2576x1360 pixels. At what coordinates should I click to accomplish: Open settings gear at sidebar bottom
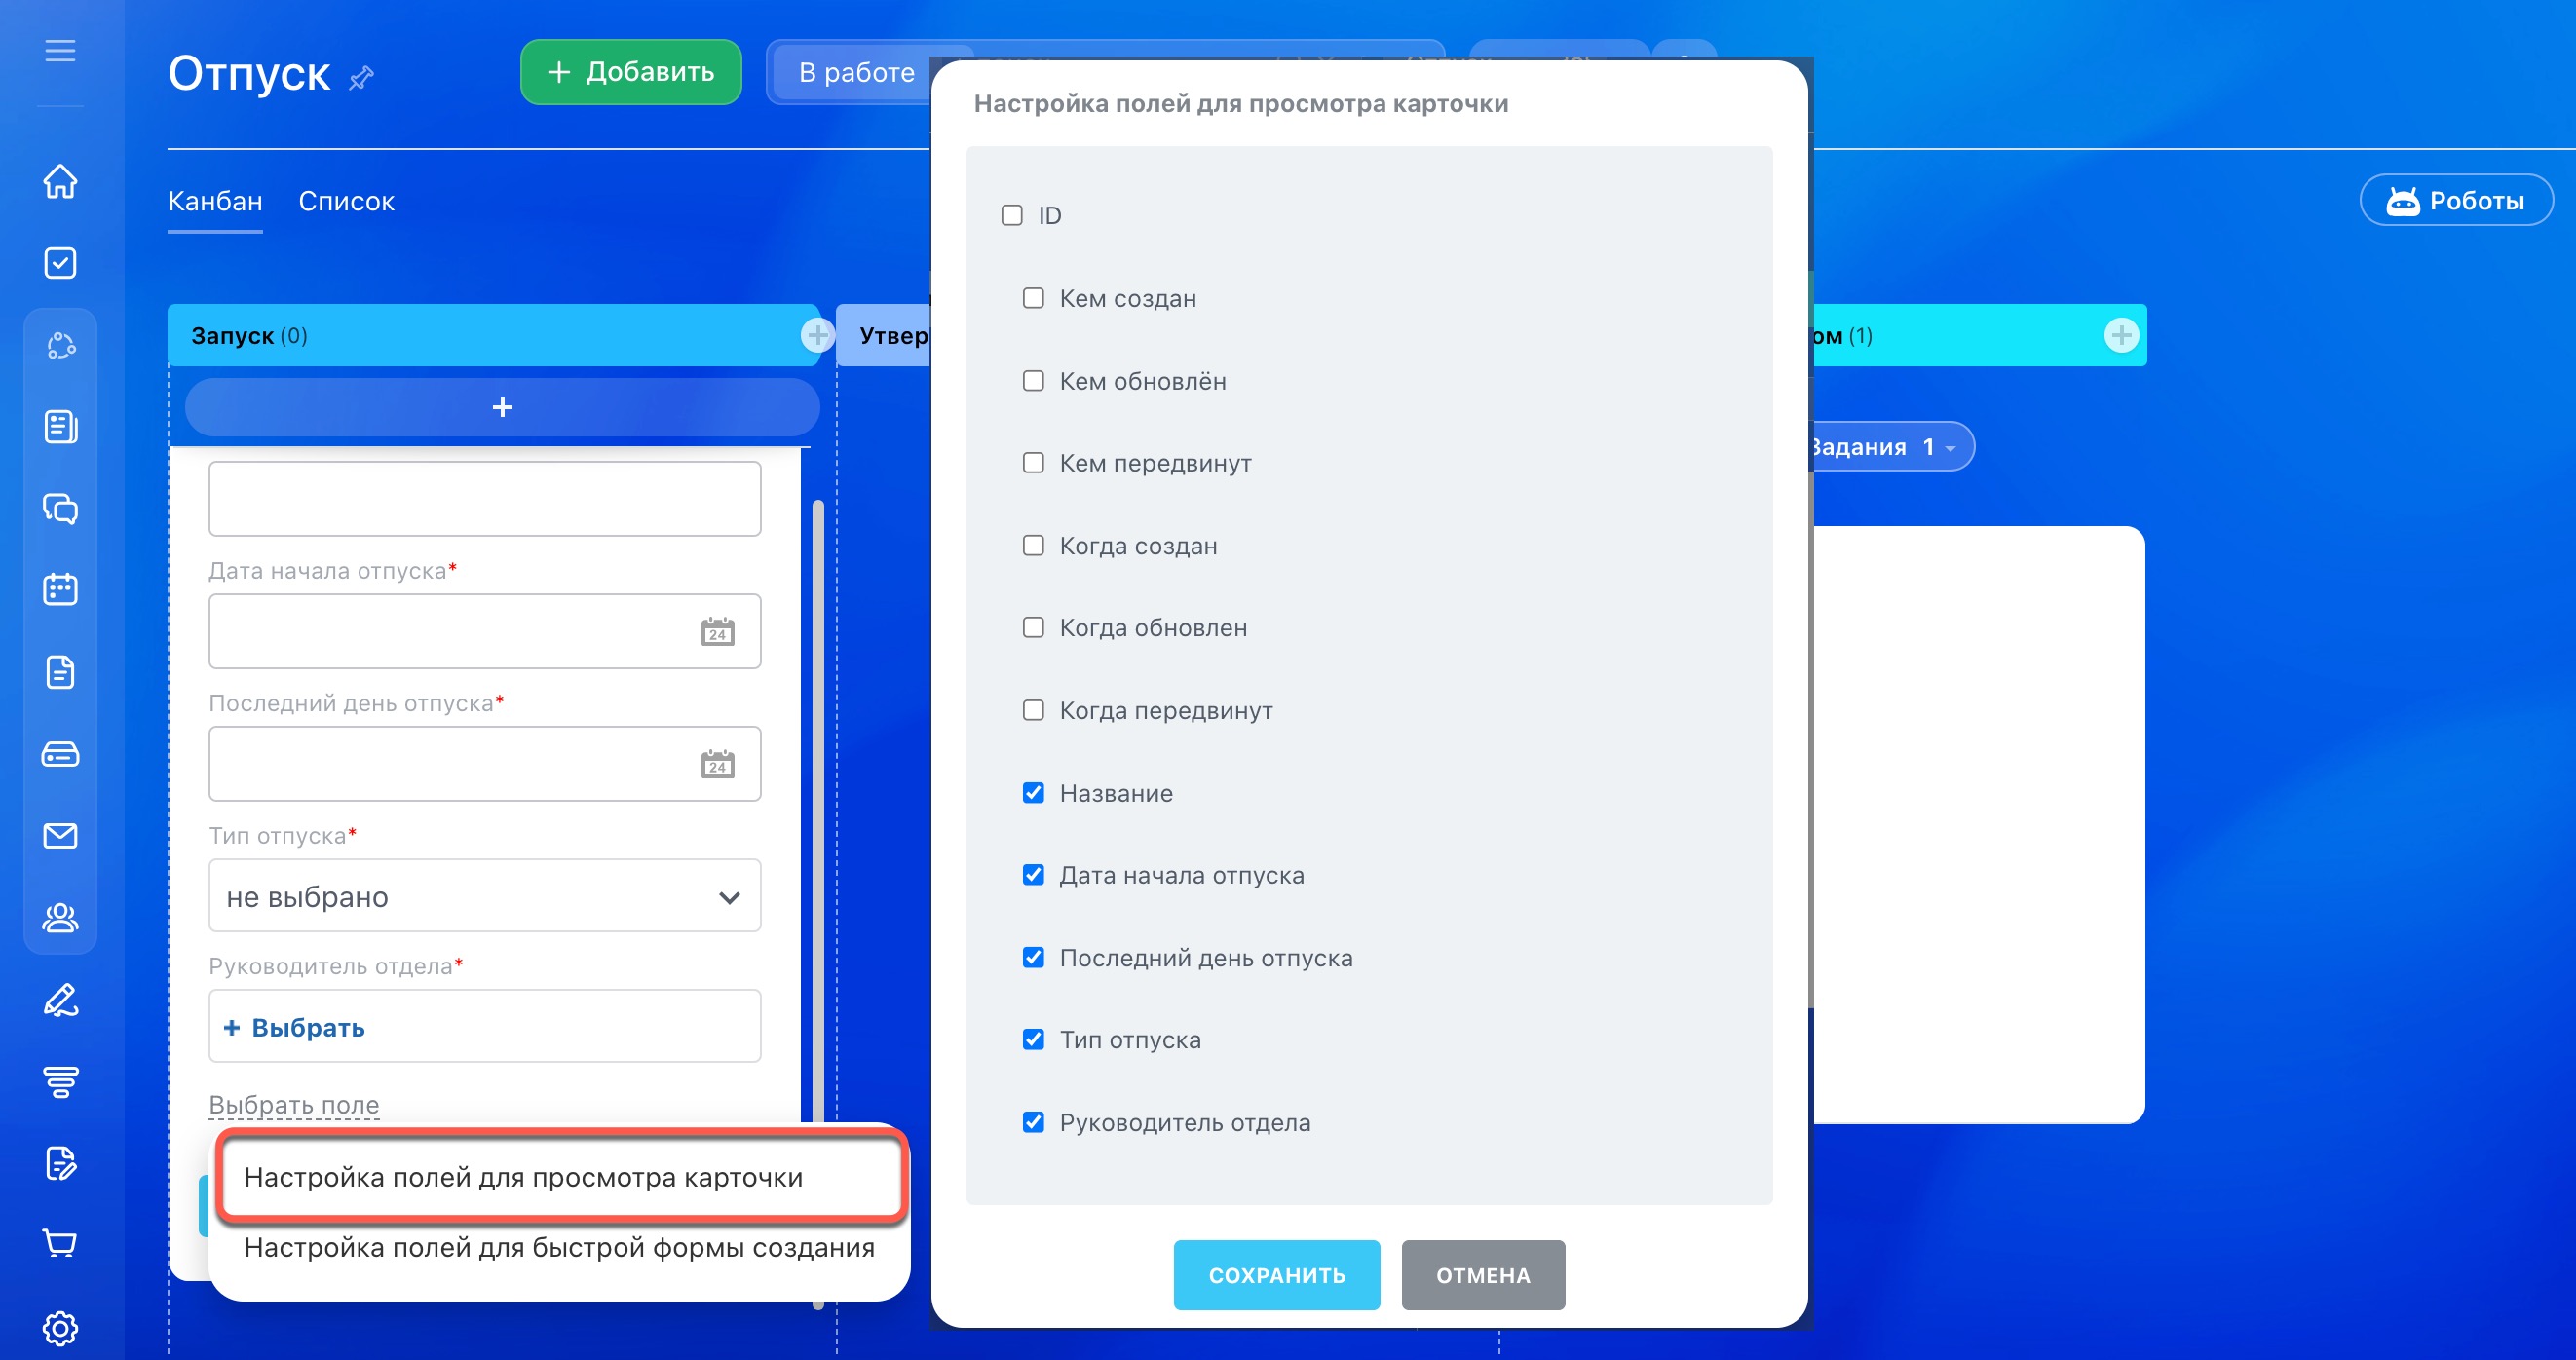(60, 1328)
